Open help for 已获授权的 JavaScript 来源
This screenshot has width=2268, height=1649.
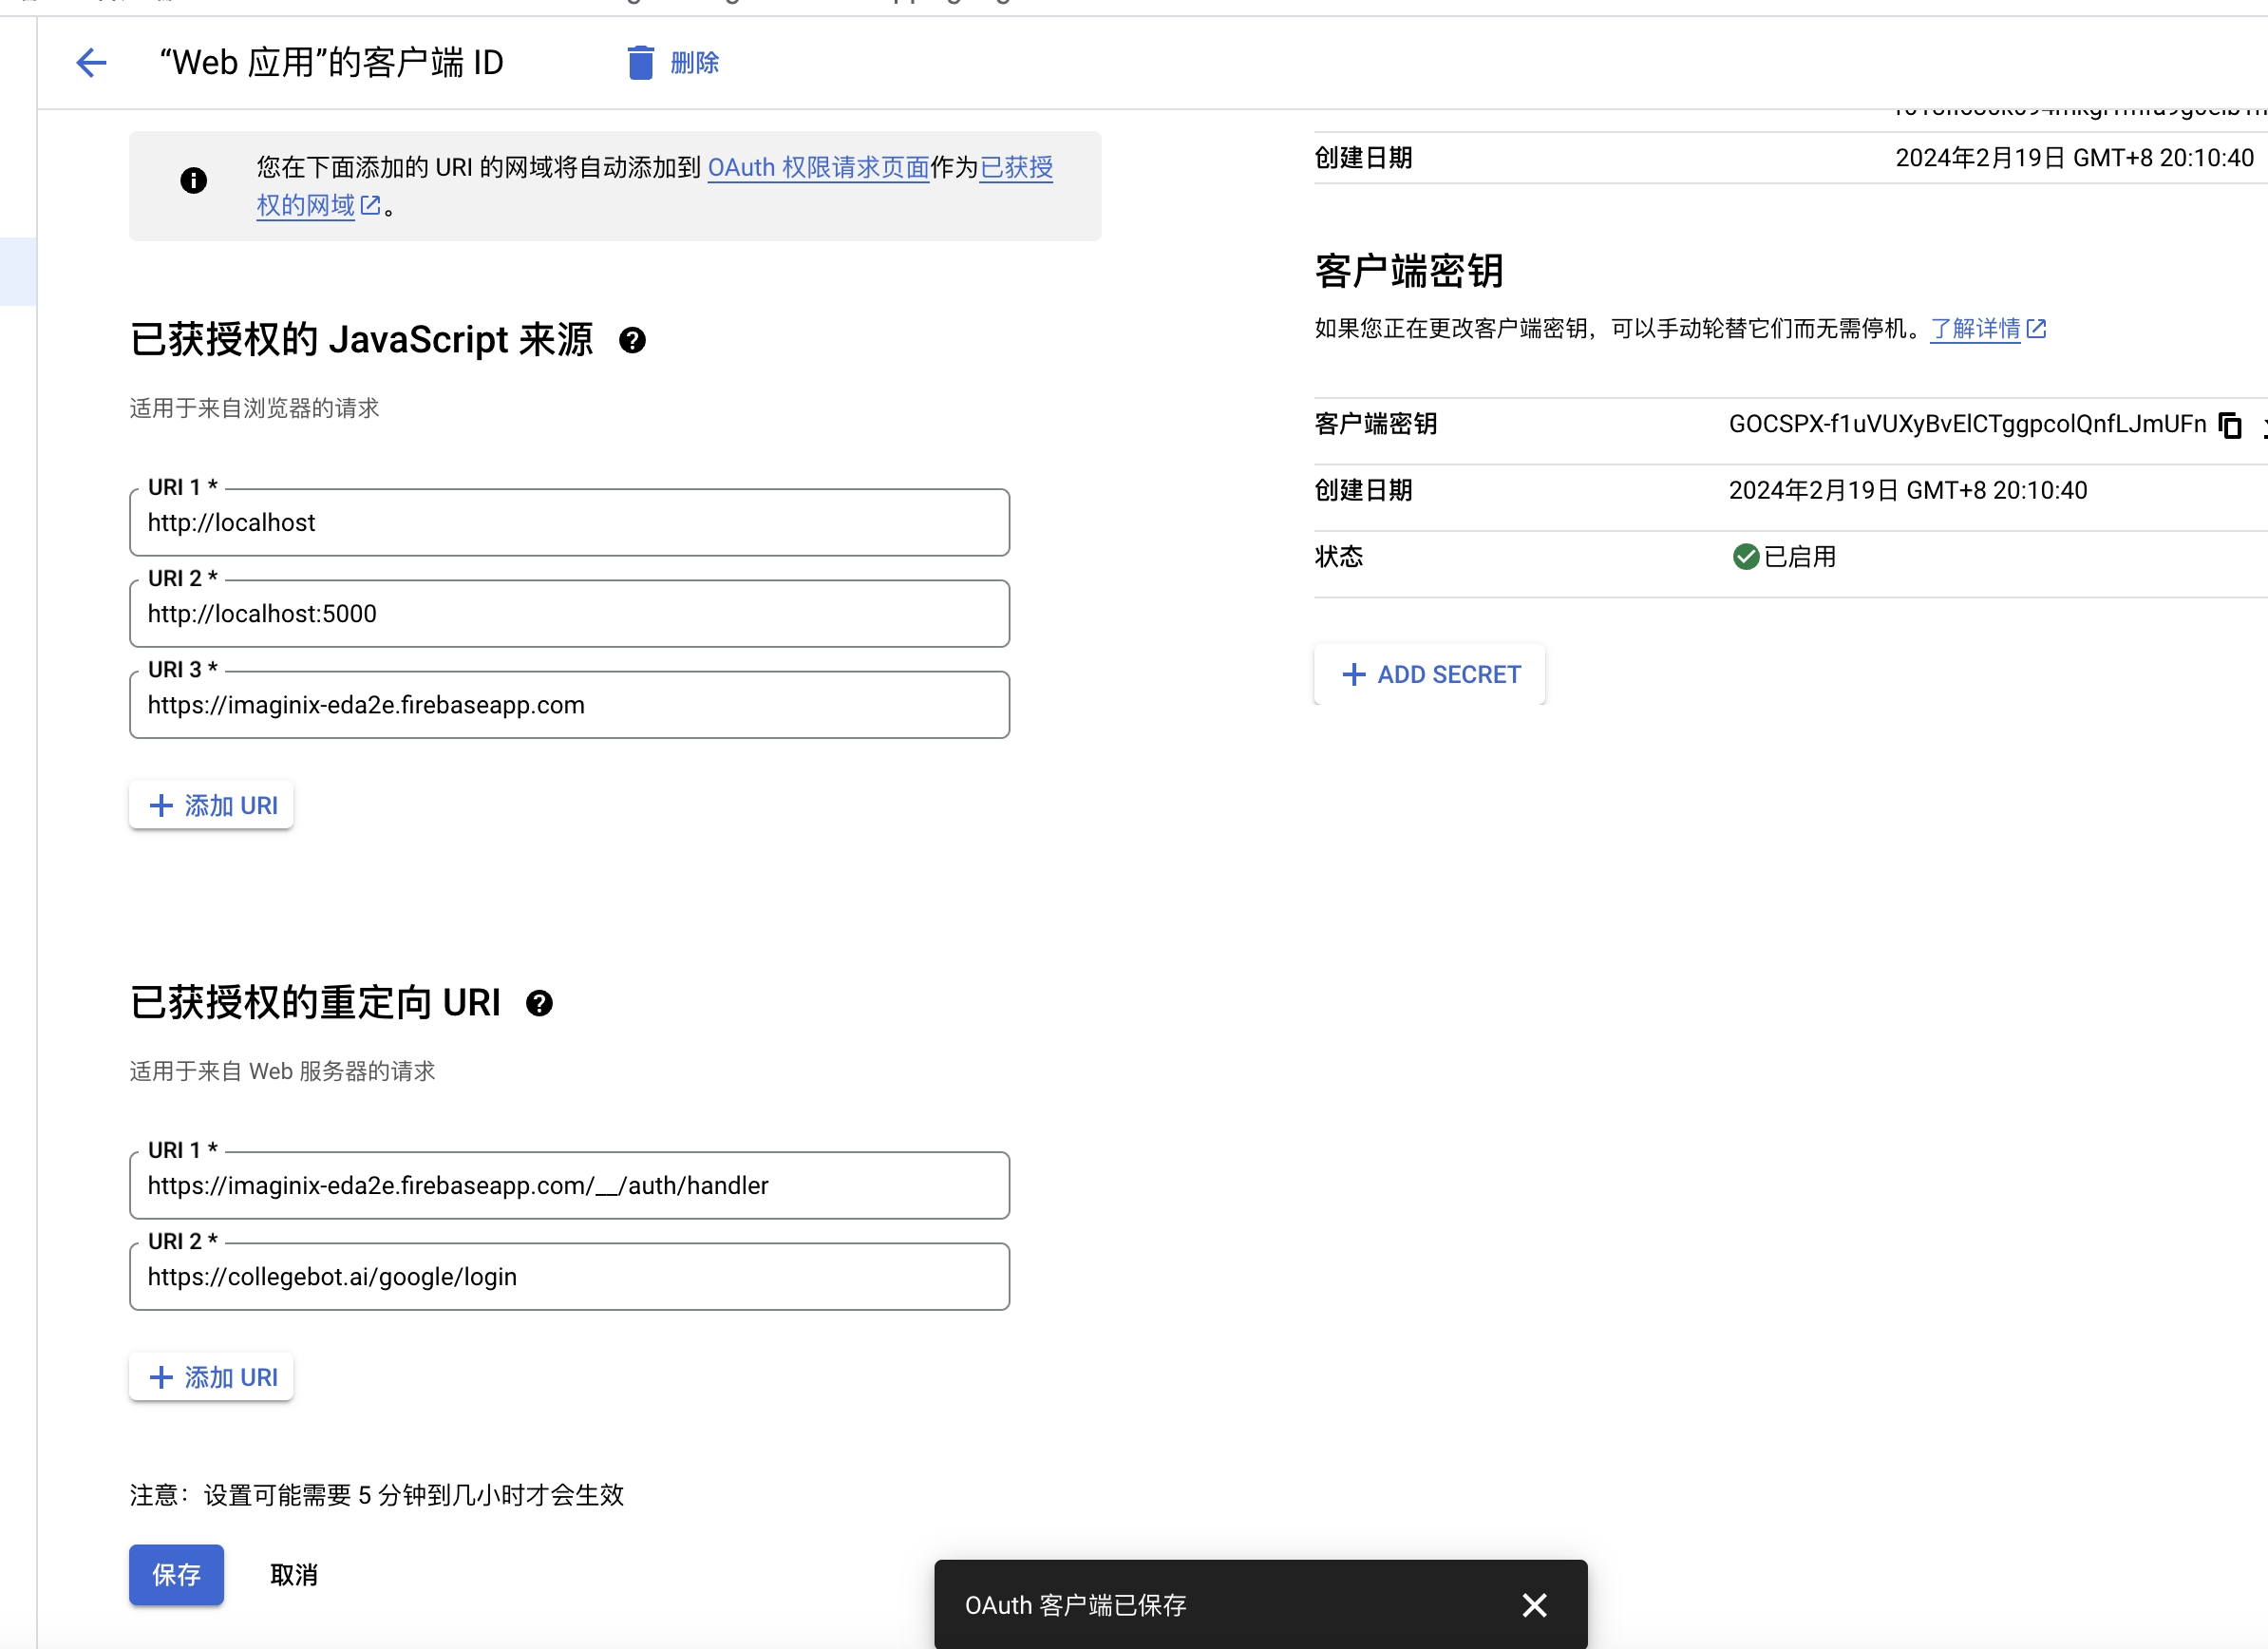634,341
